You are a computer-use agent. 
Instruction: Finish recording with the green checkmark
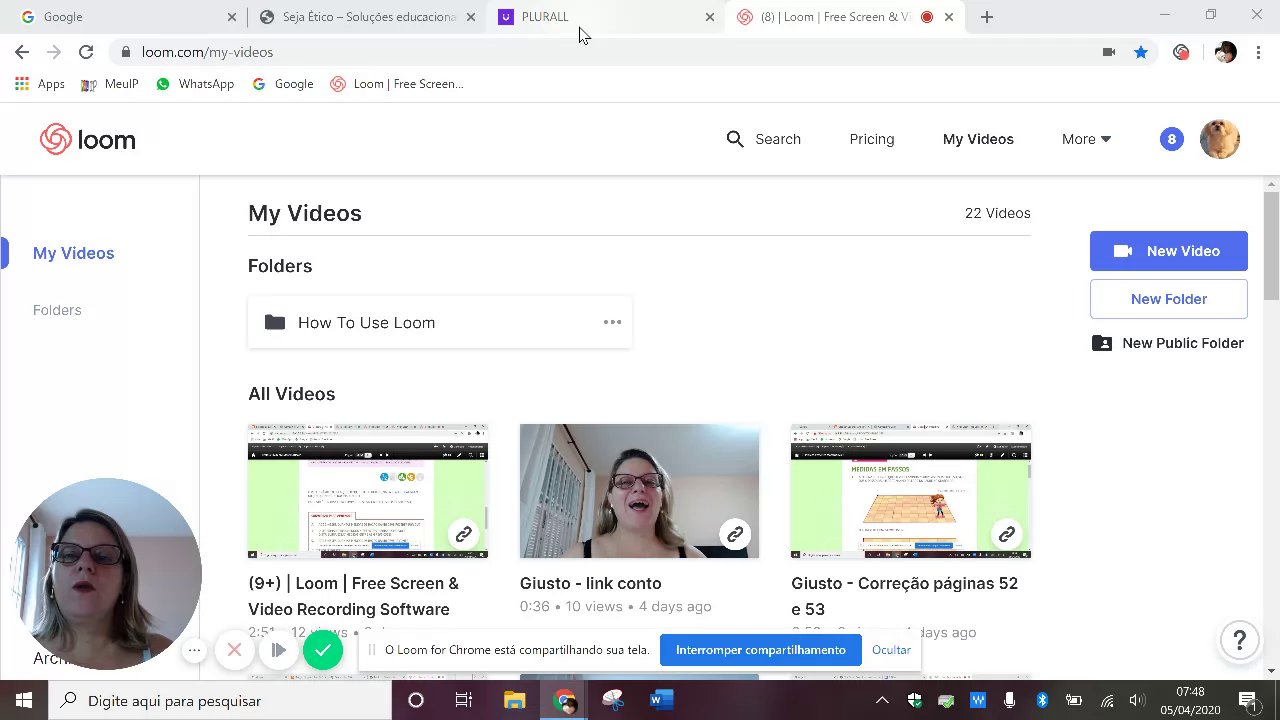click(322, 651)
